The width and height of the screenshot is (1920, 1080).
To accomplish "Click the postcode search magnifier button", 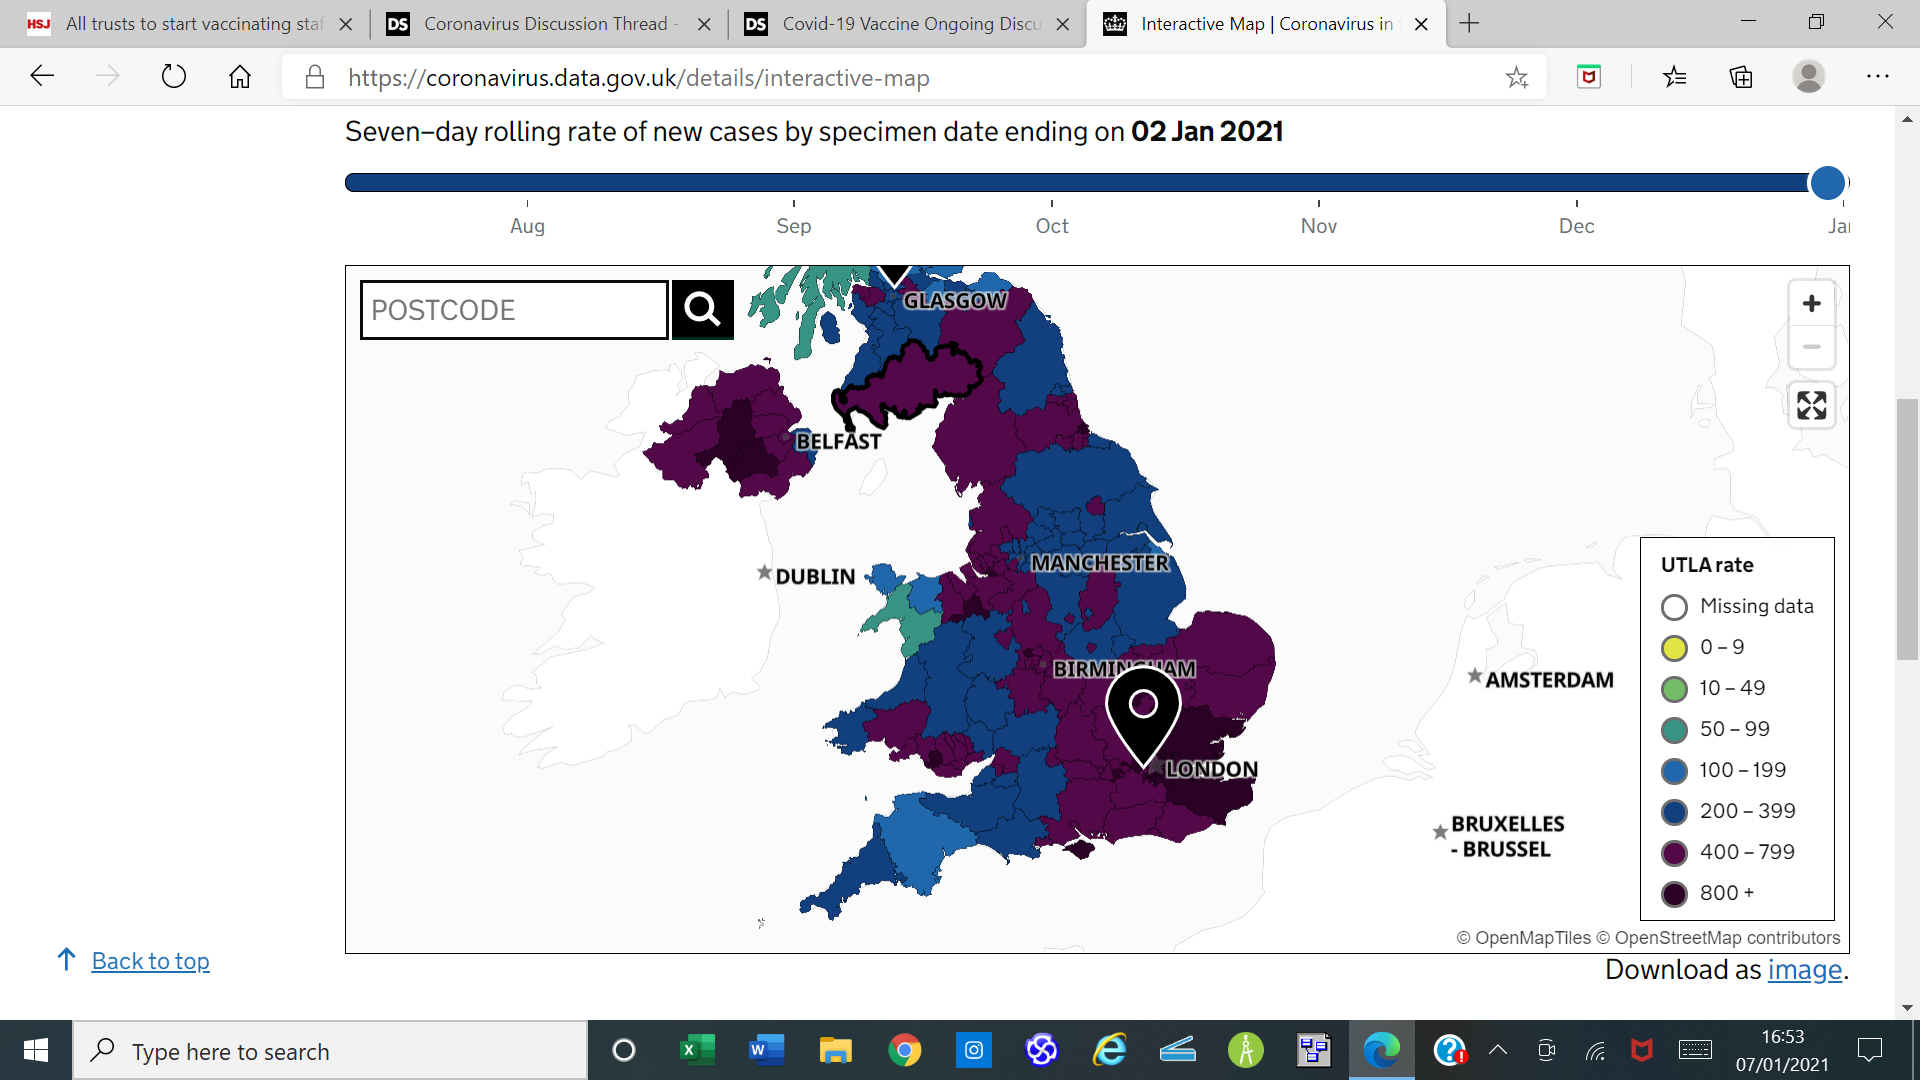I will click(x=702, y=310).
